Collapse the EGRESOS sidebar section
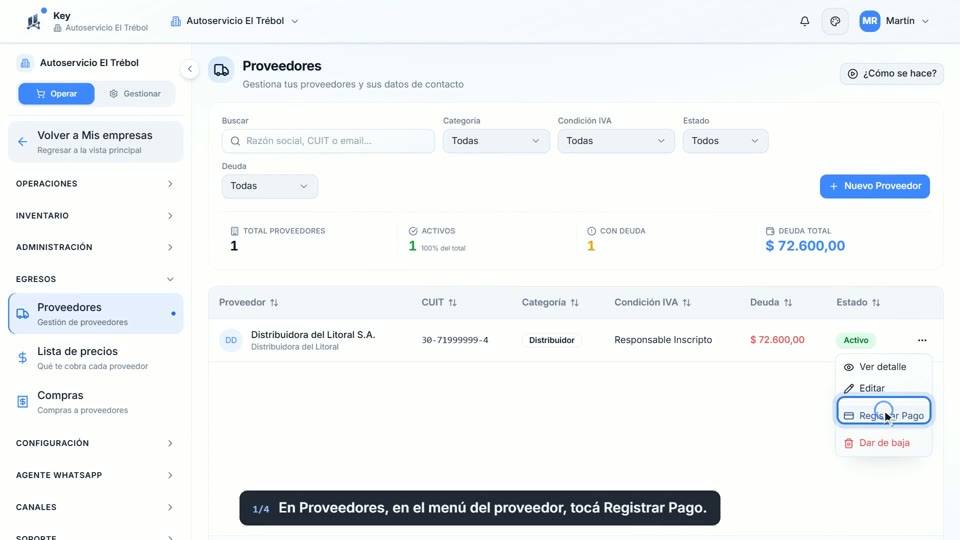This screenshot has width=960, height=540. (95, 279)
